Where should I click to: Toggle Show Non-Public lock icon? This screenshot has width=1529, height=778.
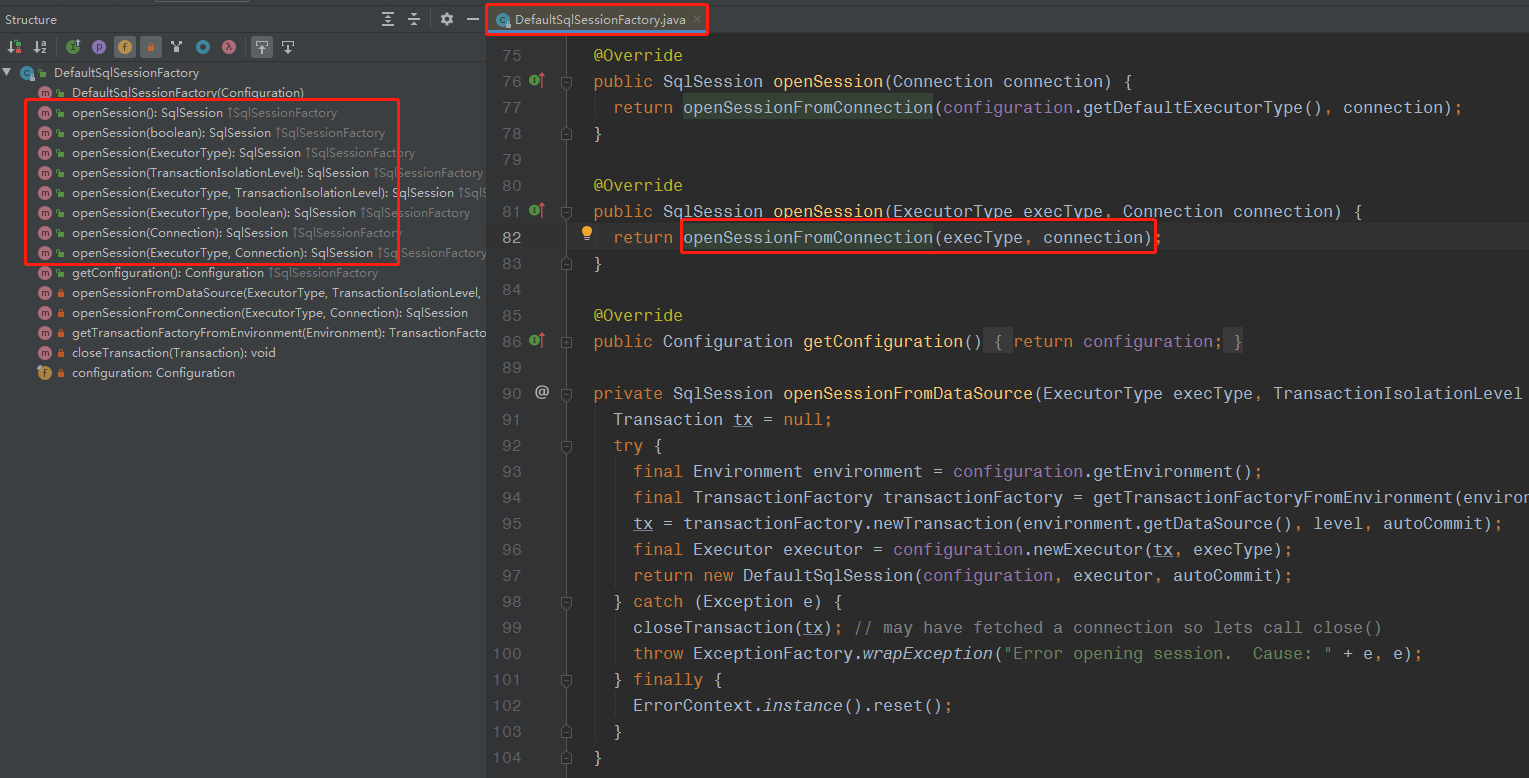coord(151,47)
